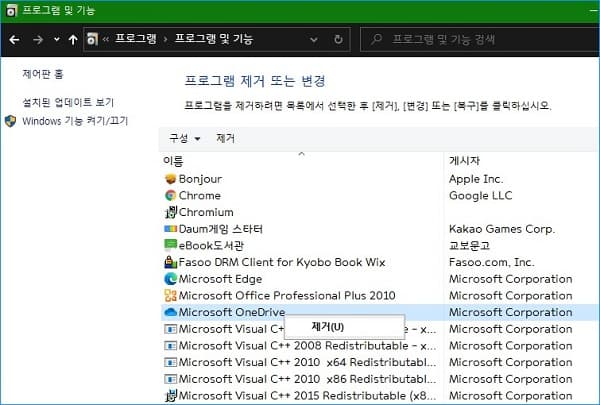This screenshot has width=600, height=405.
Task: Click the 제거 toolbar button
Action: [x=225, y=138]
